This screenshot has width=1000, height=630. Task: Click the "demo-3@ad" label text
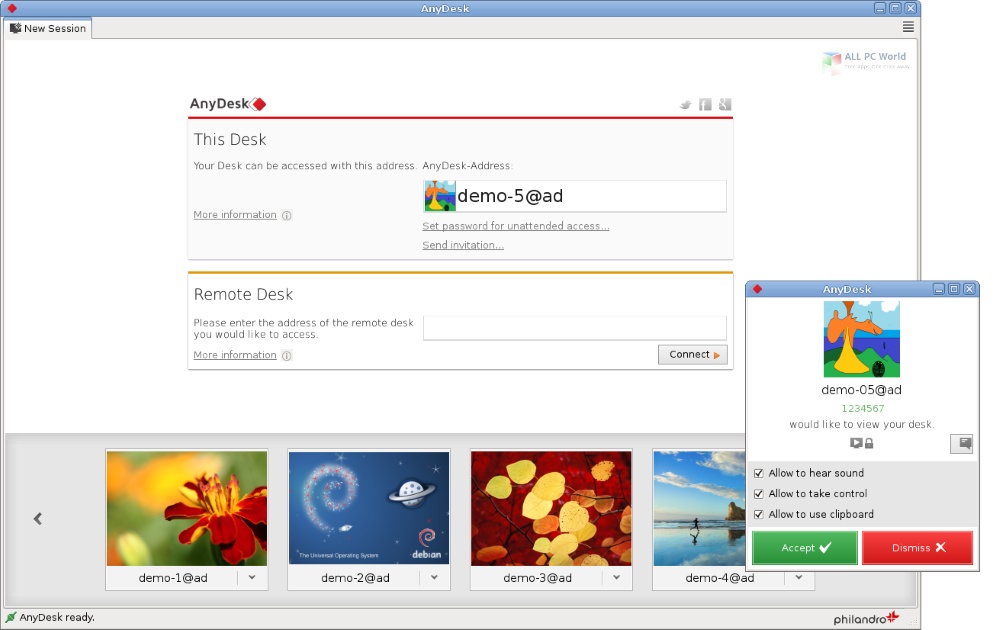coord(538,578)
